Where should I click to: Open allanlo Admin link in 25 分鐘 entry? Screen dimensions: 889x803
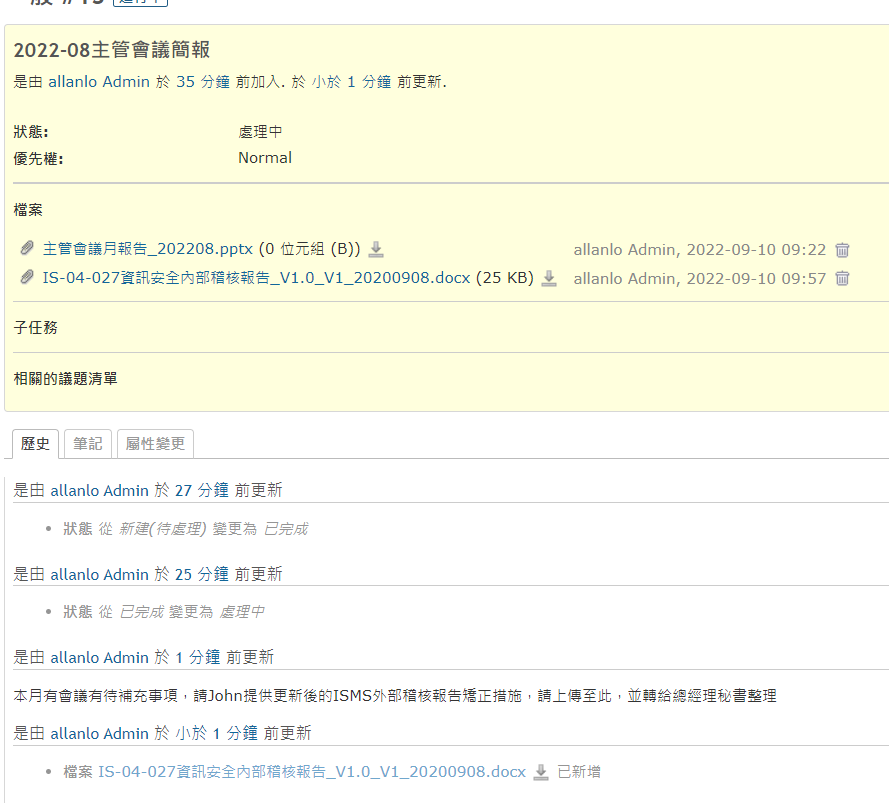tap(99, 574)
